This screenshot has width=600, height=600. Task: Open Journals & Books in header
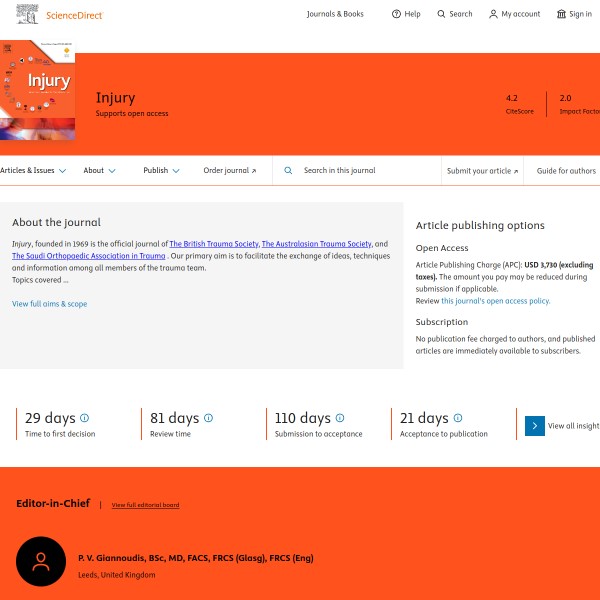pyautogui.click(x=335, y=14)
